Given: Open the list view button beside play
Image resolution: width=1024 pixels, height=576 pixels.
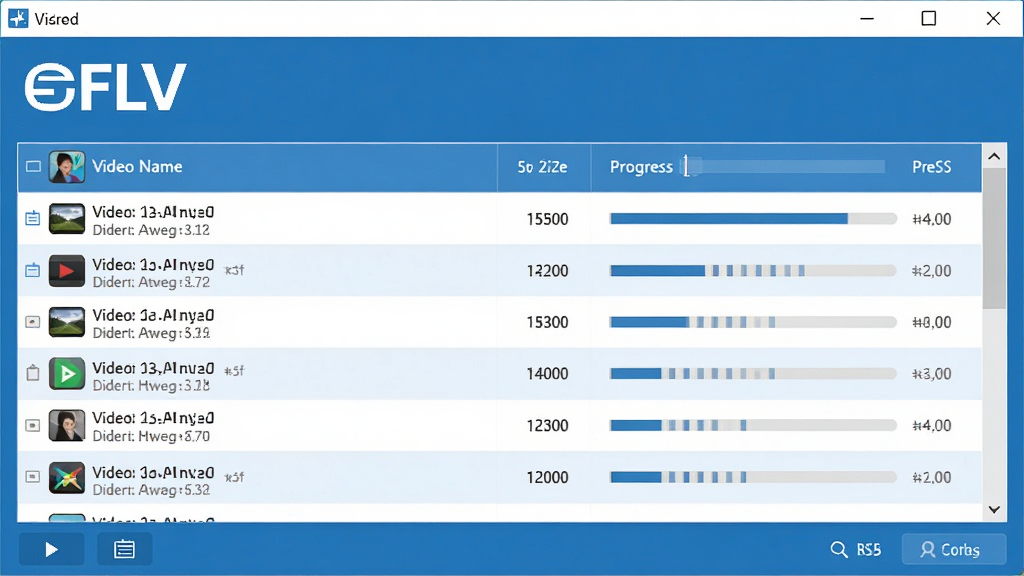Looking at the screenshot, I should (x=124, y=550).
